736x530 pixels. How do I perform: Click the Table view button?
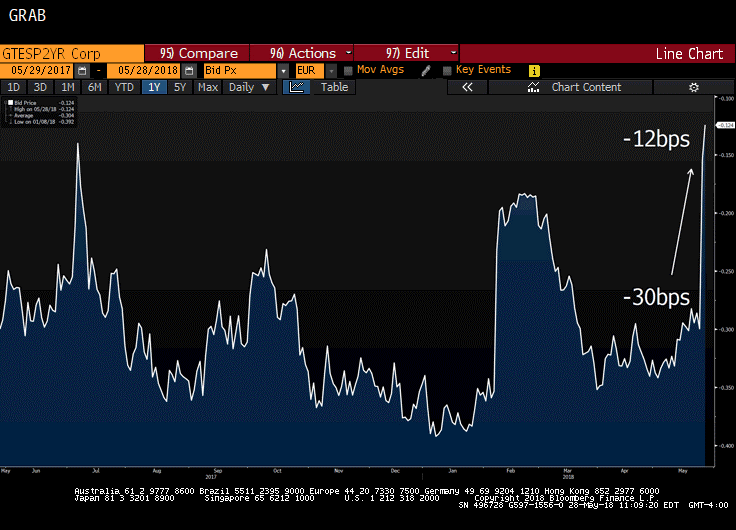334,87
